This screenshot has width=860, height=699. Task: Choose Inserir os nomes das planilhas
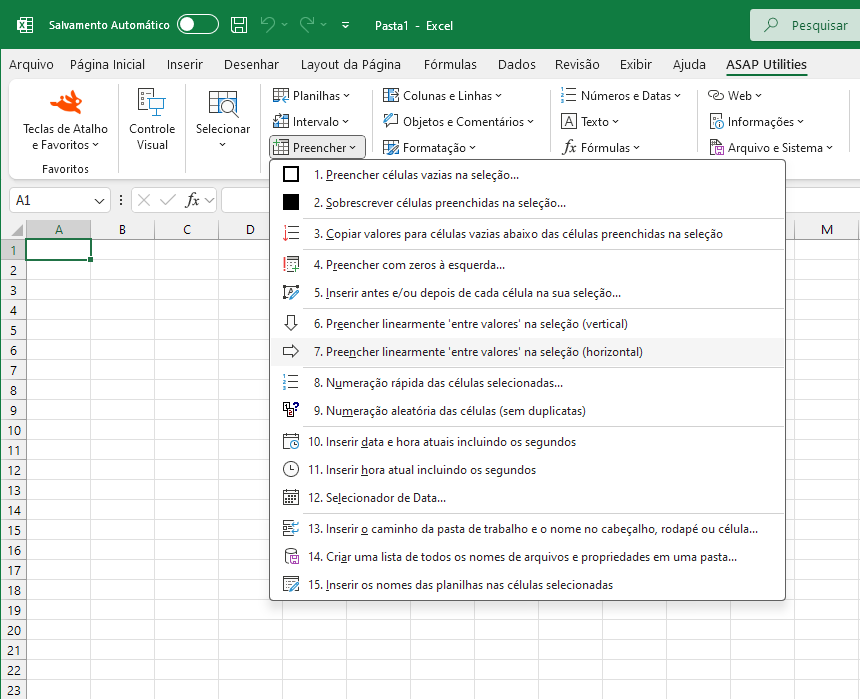coord(527,584)
